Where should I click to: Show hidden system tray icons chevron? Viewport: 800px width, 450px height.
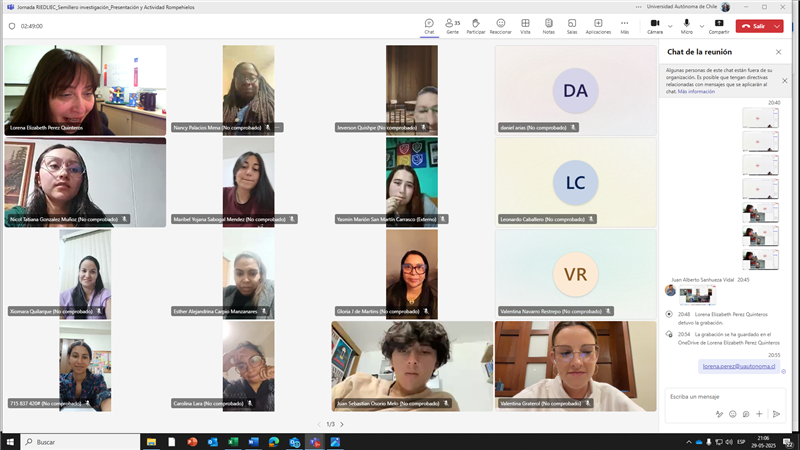click(x=689, y=442)
